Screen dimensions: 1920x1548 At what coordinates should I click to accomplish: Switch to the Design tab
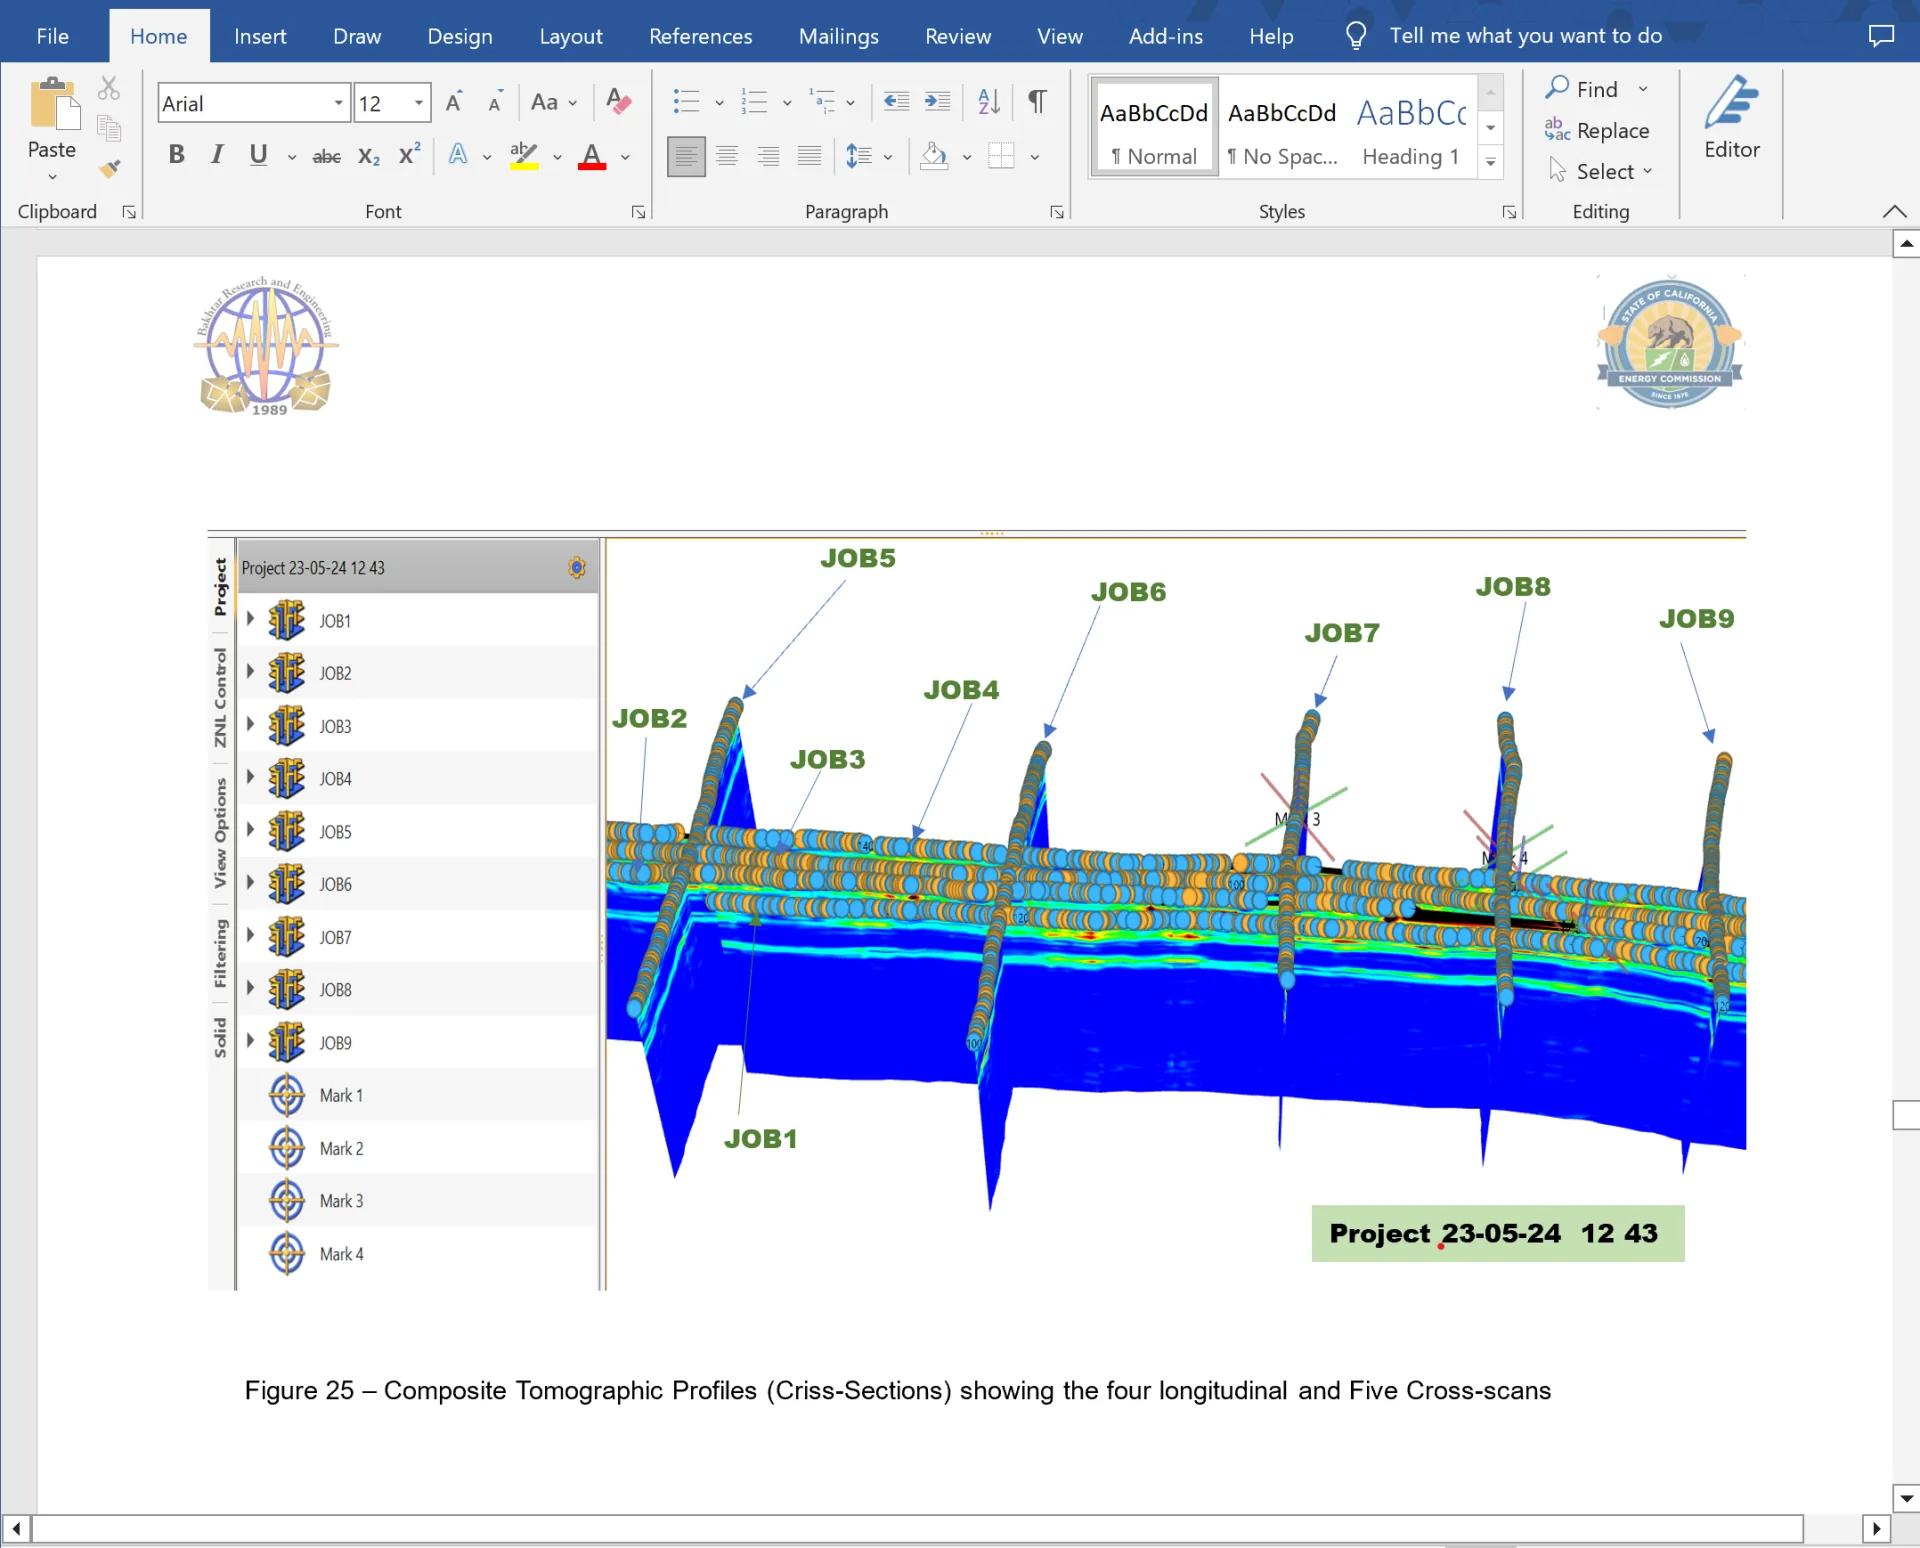point(460,36)
